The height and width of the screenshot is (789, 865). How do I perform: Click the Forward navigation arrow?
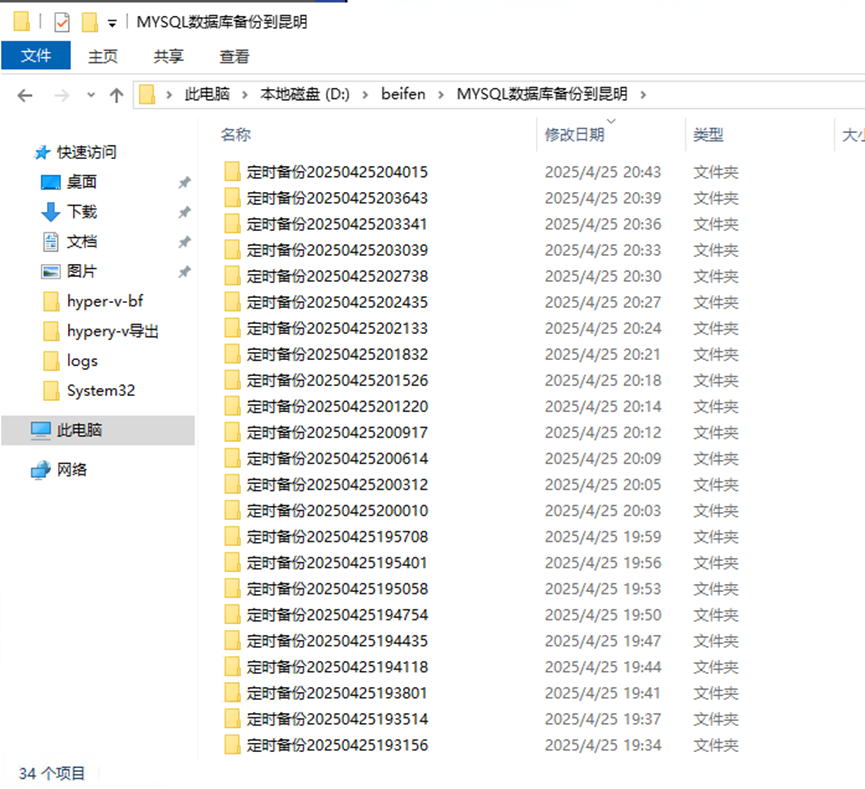coord(62,95)
